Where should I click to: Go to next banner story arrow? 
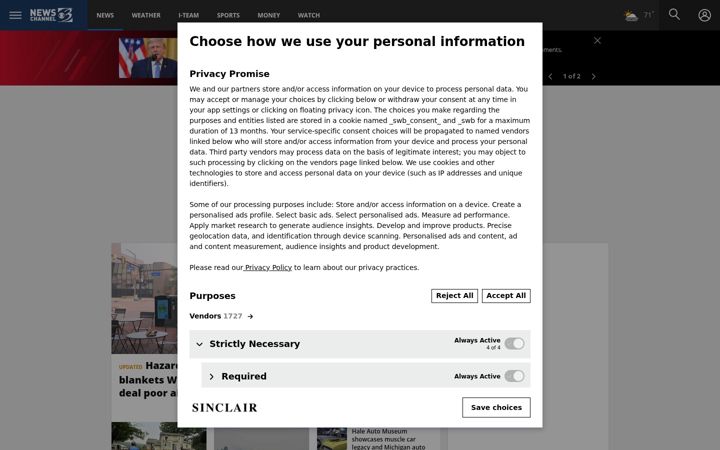pos(593,76)
